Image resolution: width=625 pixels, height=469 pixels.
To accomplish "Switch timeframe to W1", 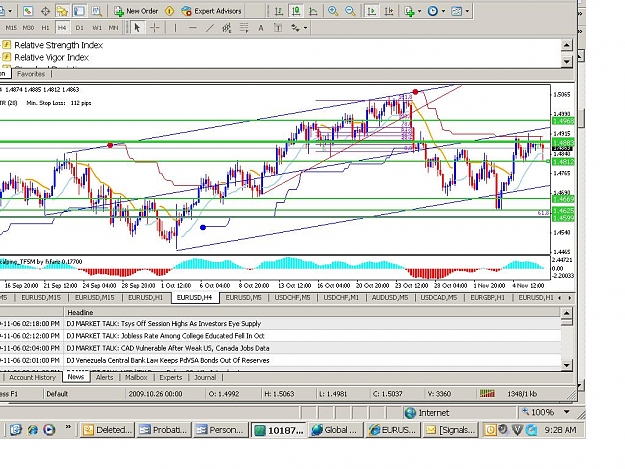I will click(97, 27).
